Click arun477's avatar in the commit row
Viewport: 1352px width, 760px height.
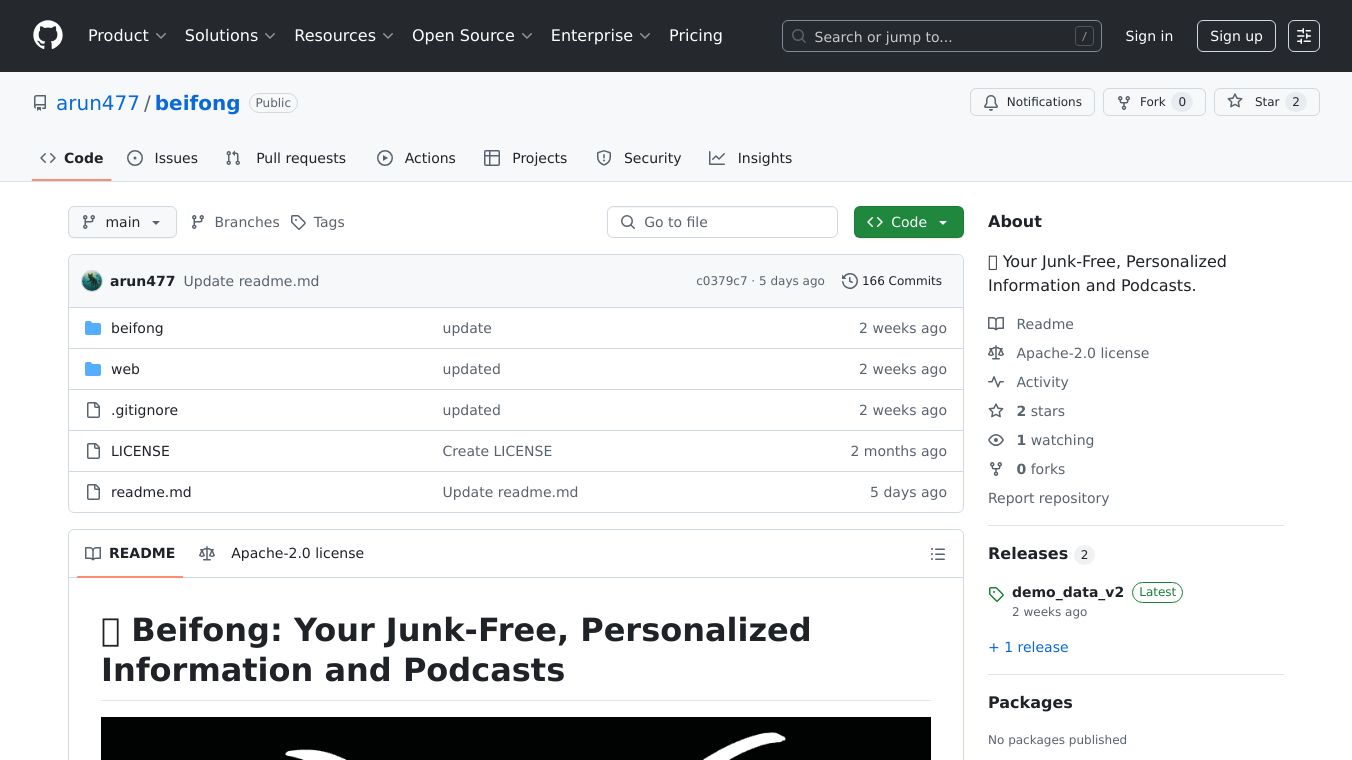[x=92, y=281]
